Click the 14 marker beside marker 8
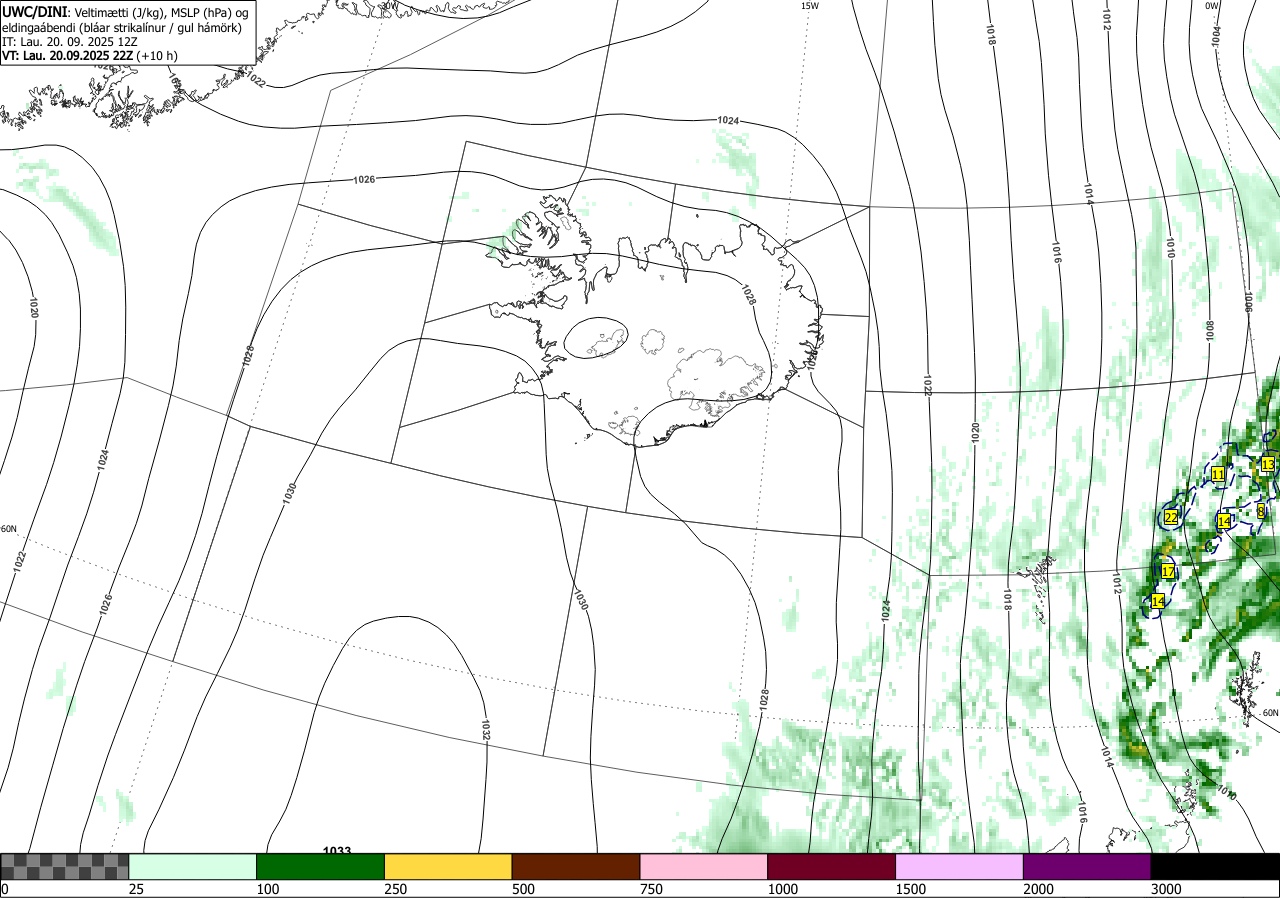This screenshot has height=898, width=1280. pyautogui.click(x=1224, y=521)
